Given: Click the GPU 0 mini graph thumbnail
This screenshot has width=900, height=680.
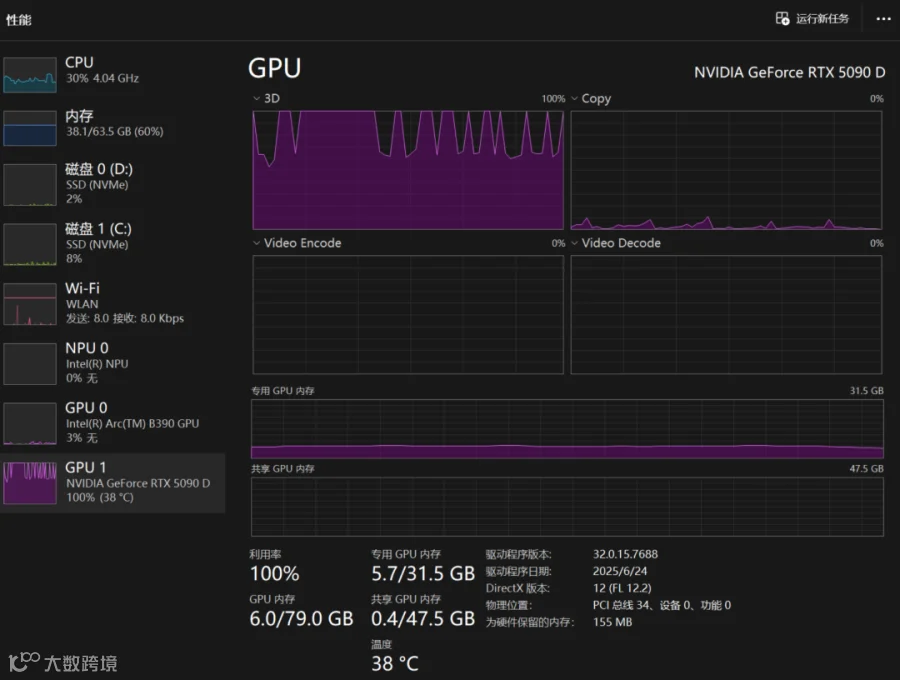Looking at the screenshot, I should pyautogui.click(x=30, y=423).
